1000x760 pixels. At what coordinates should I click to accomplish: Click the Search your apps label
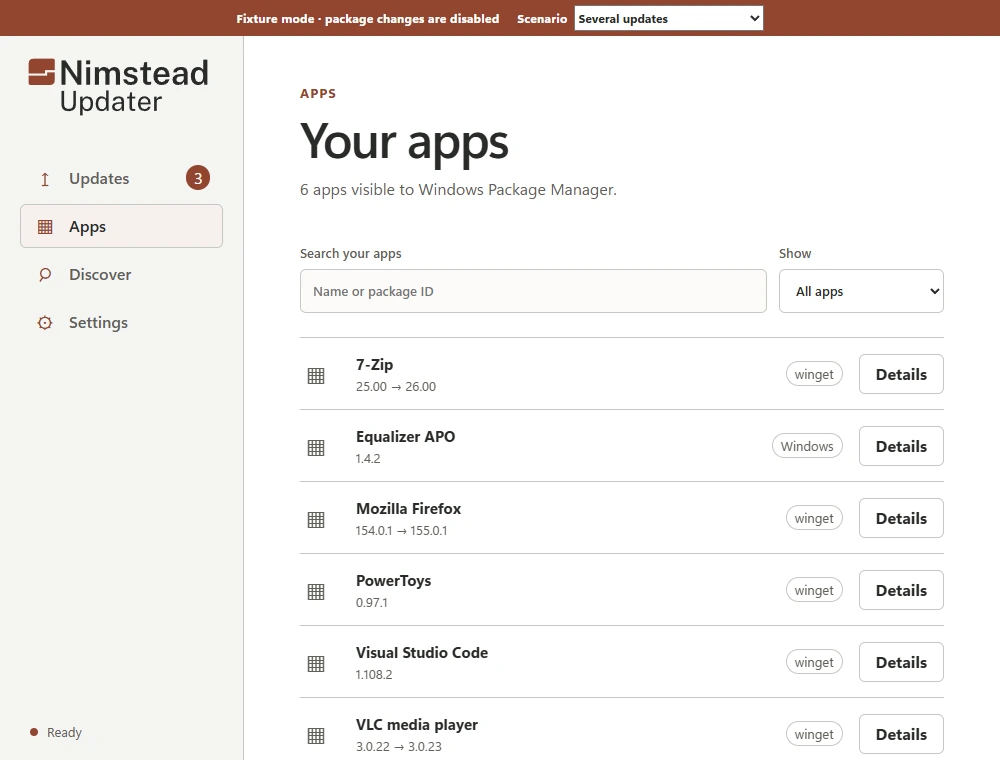(351, 253)
